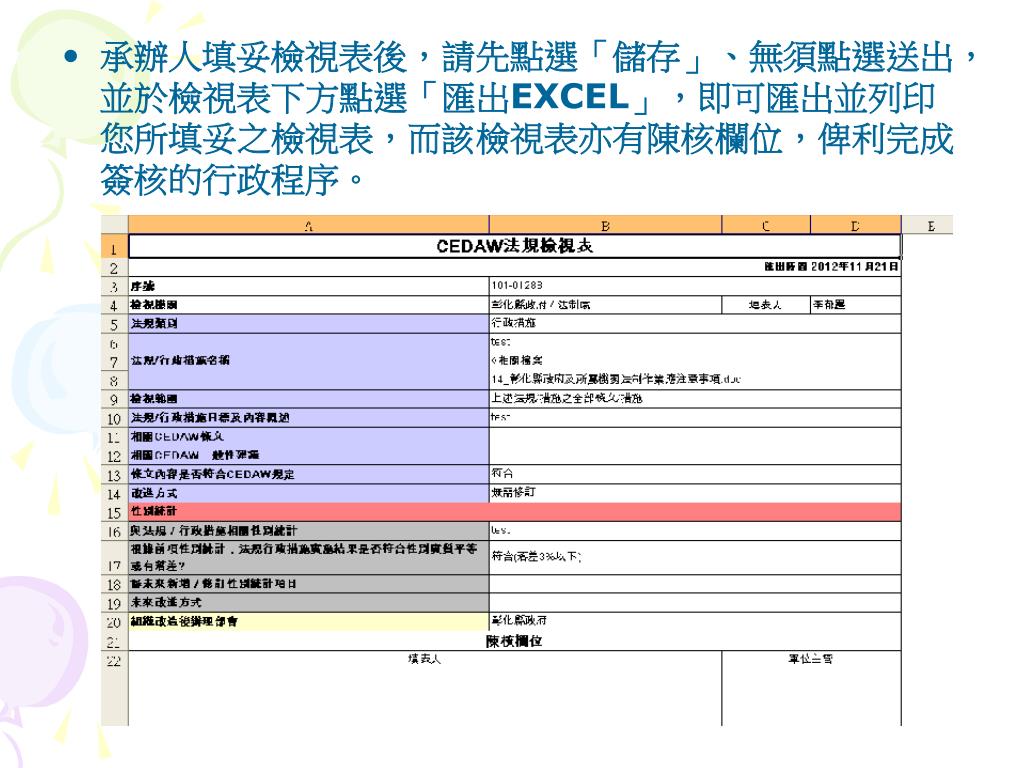1024x768 pixels.
Task: Select row header 16
Action: [115, 531]
